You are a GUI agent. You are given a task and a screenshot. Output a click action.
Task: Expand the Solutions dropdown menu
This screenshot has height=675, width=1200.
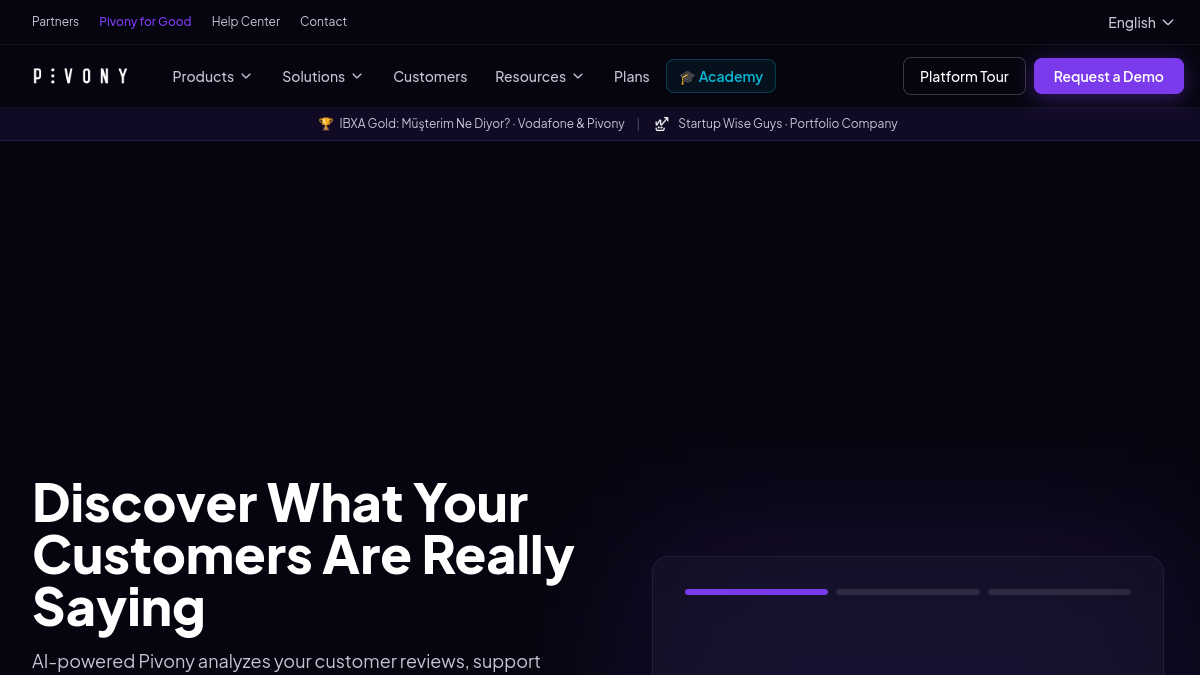click(x=322, y=77)
